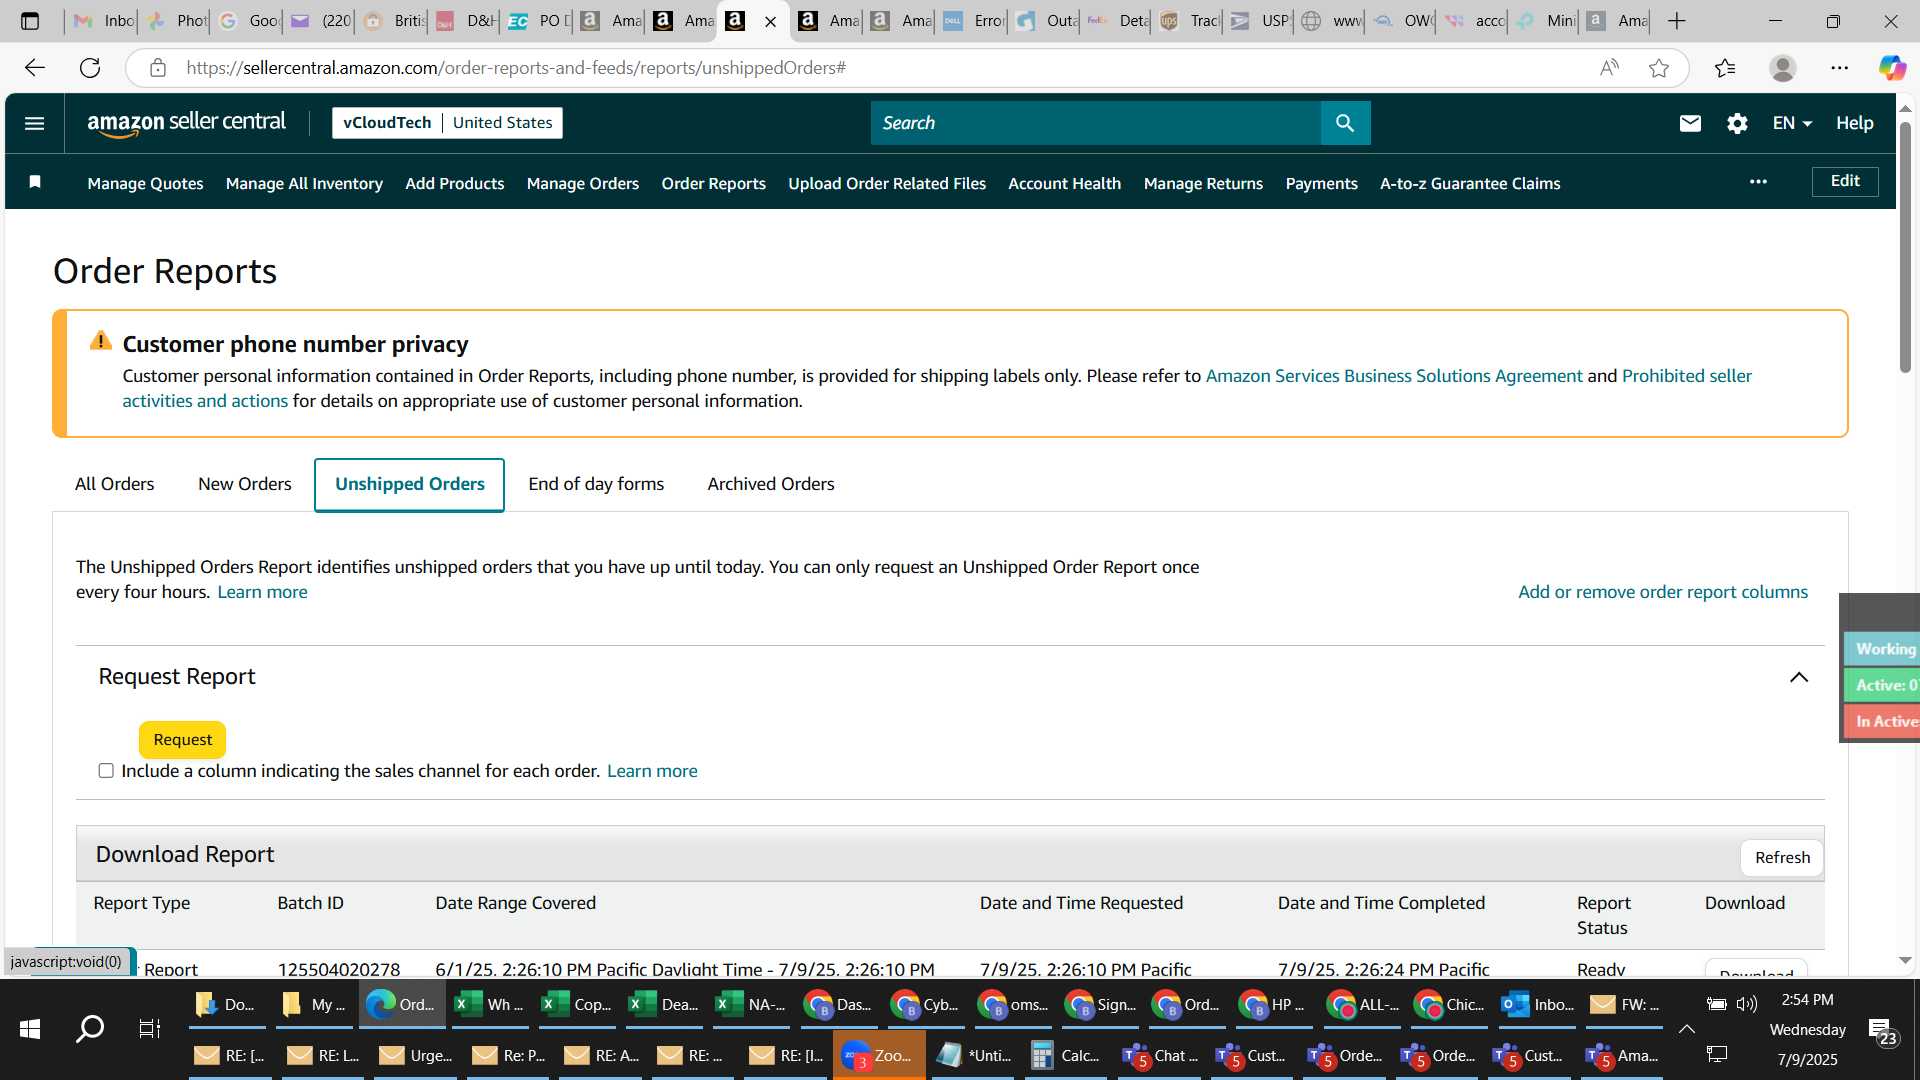Switch to the All Orders tab
Screen dimensions: 1920x1080
tap(114, 484)
